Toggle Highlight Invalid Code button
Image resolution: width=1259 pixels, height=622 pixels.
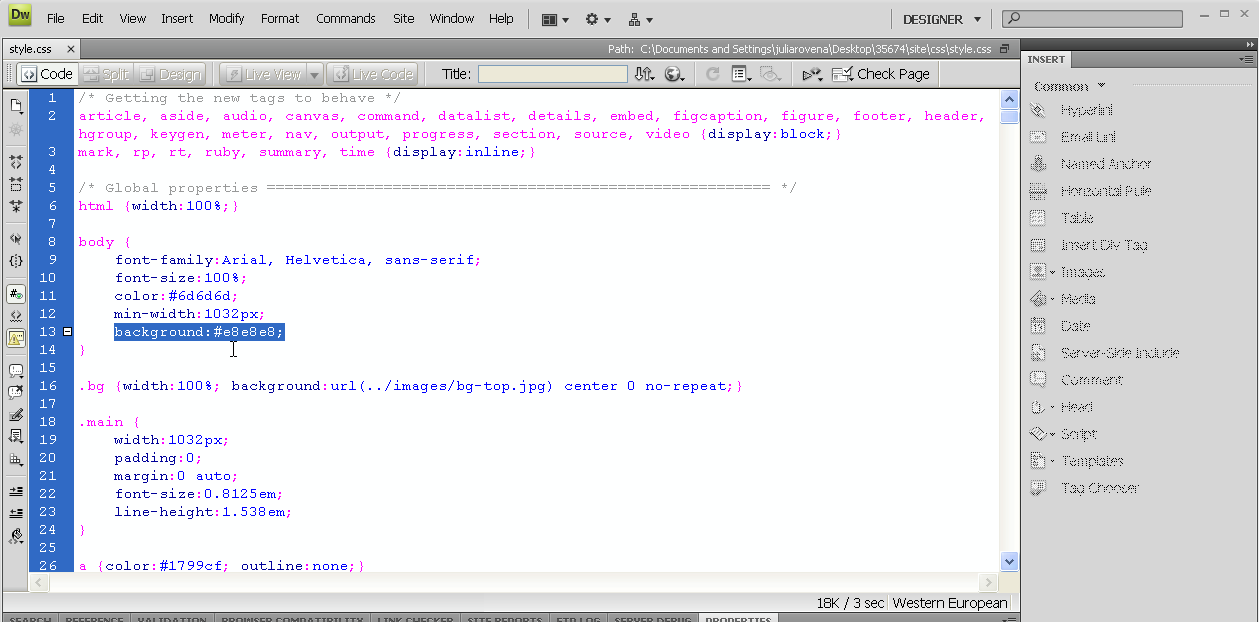pos(16,316)
